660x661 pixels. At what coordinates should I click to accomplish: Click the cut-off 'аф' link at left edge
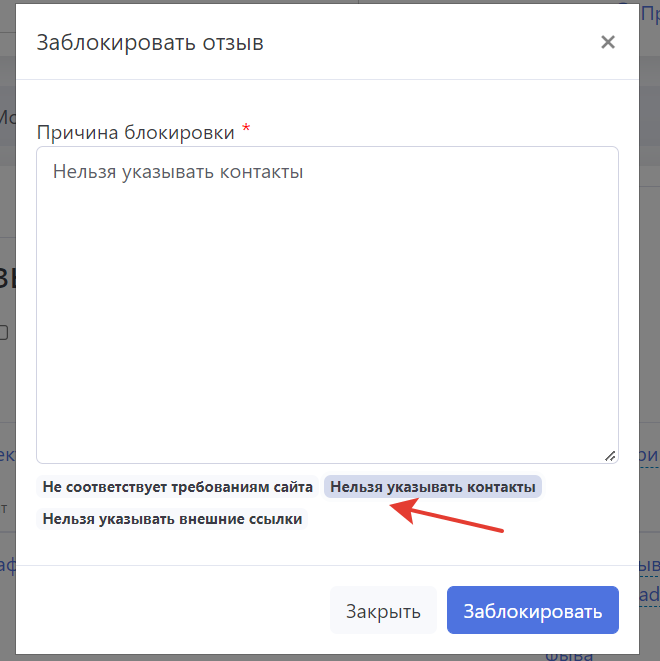point(8,566)
